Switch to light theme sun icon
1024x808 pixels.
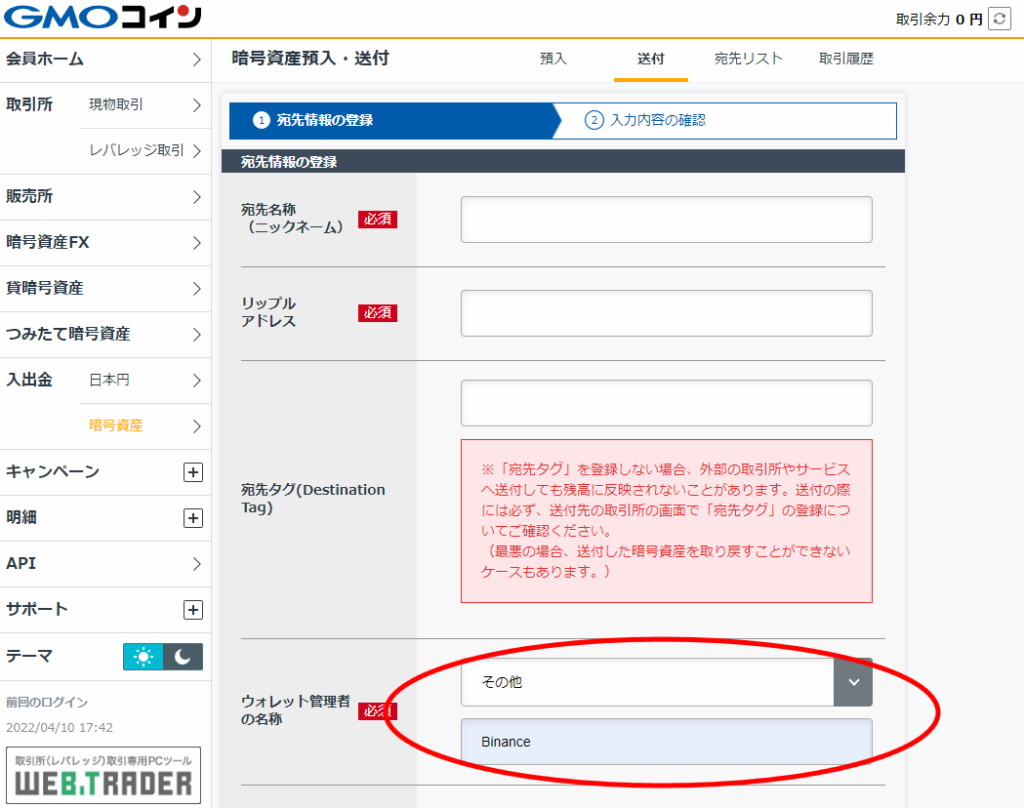pyautogui.click(x=143, y=656)
